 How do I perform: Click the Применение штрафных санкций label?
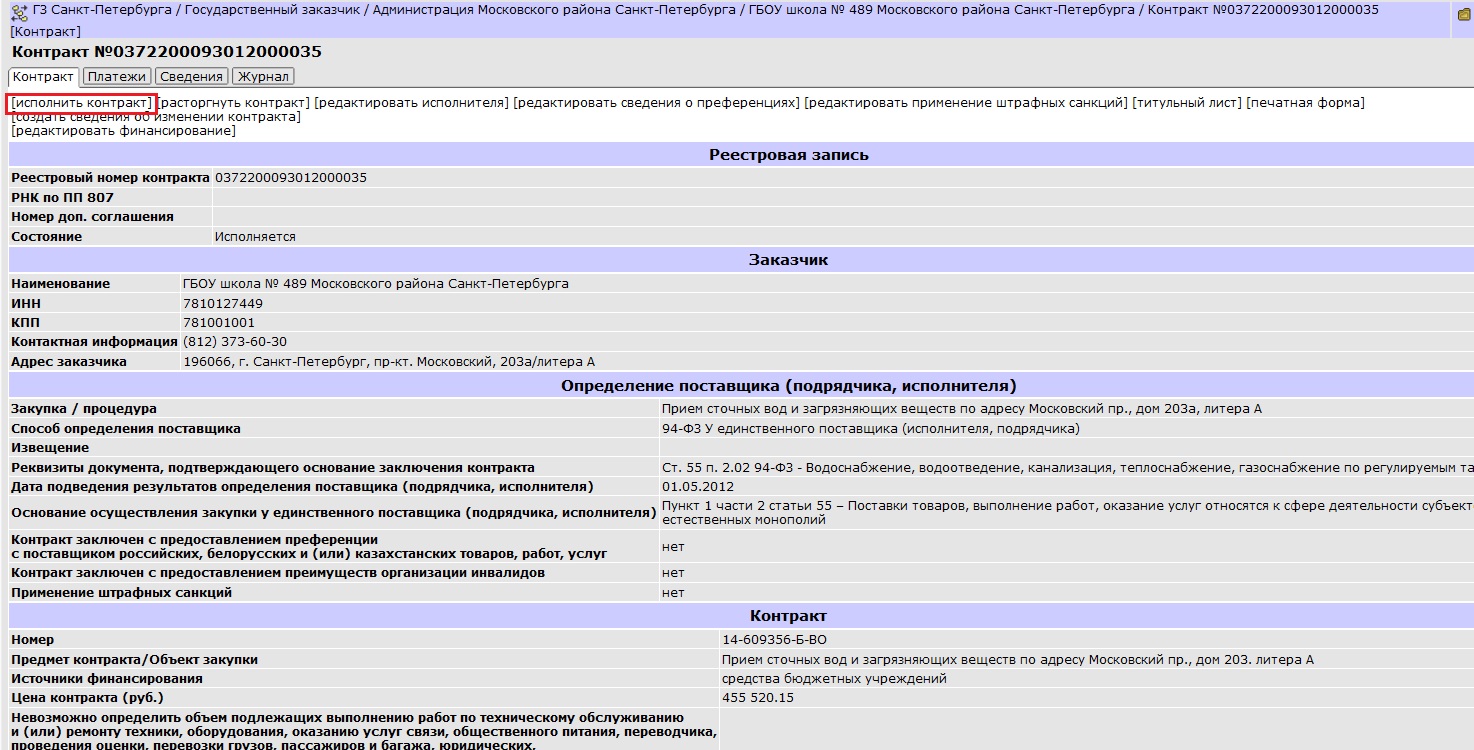tap(121, 593)
